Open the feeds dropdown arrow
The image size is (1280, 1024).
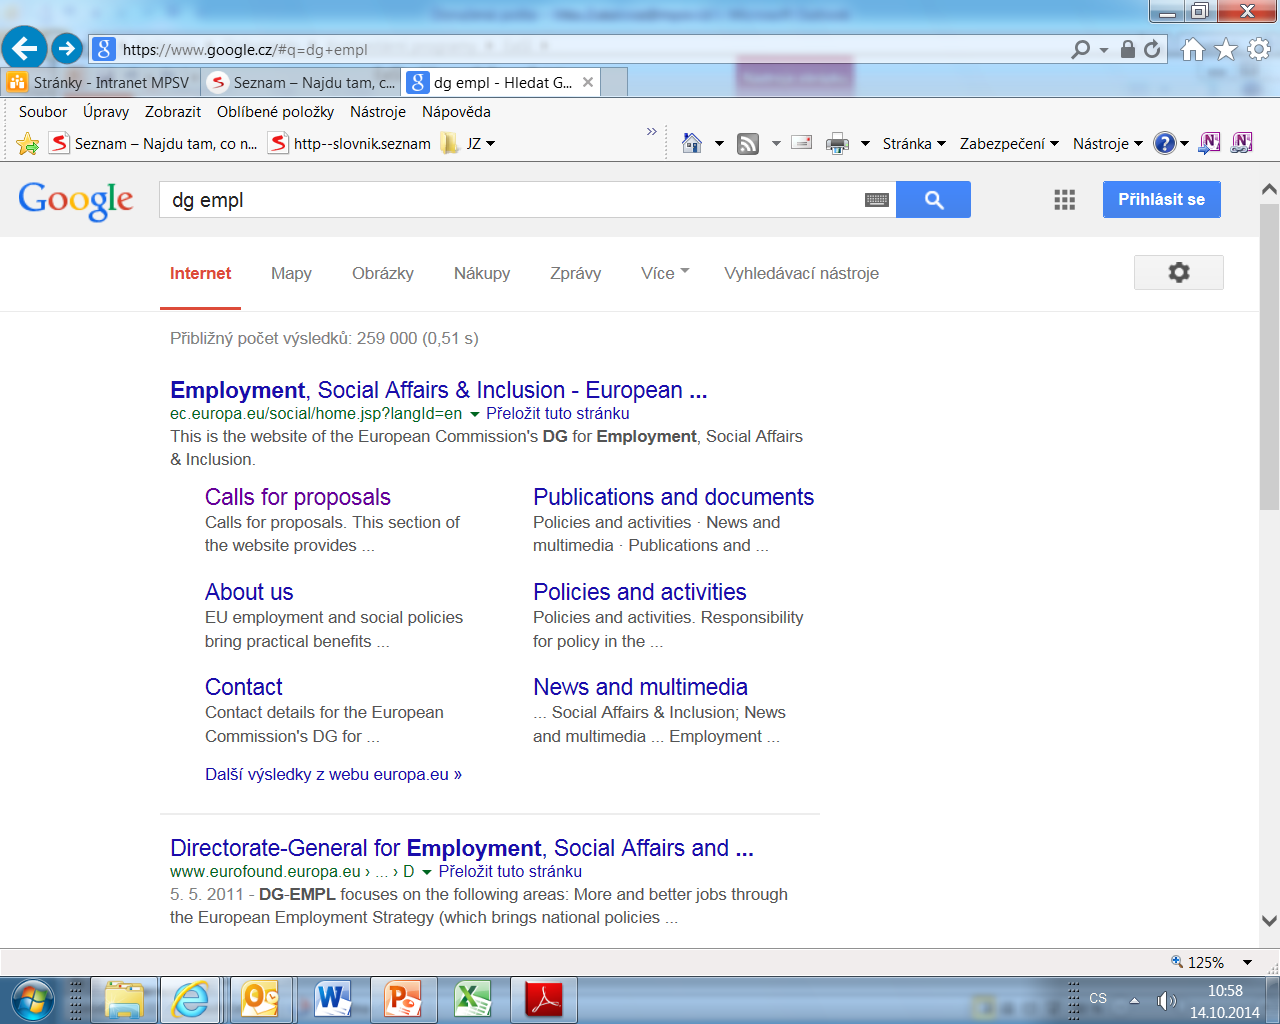(x=776, y=144)
